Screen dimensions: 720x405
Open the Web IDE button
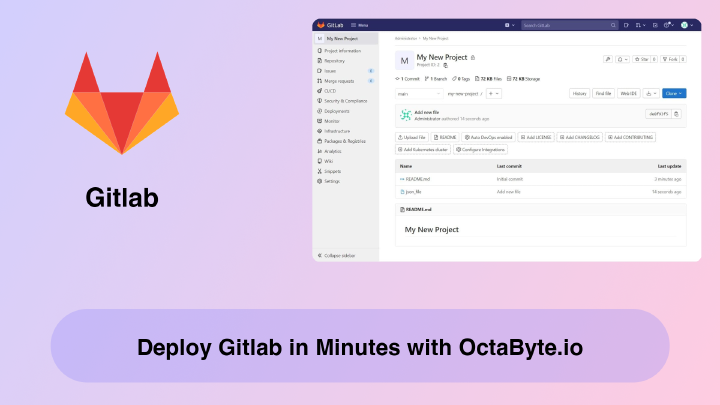point(629,94)
